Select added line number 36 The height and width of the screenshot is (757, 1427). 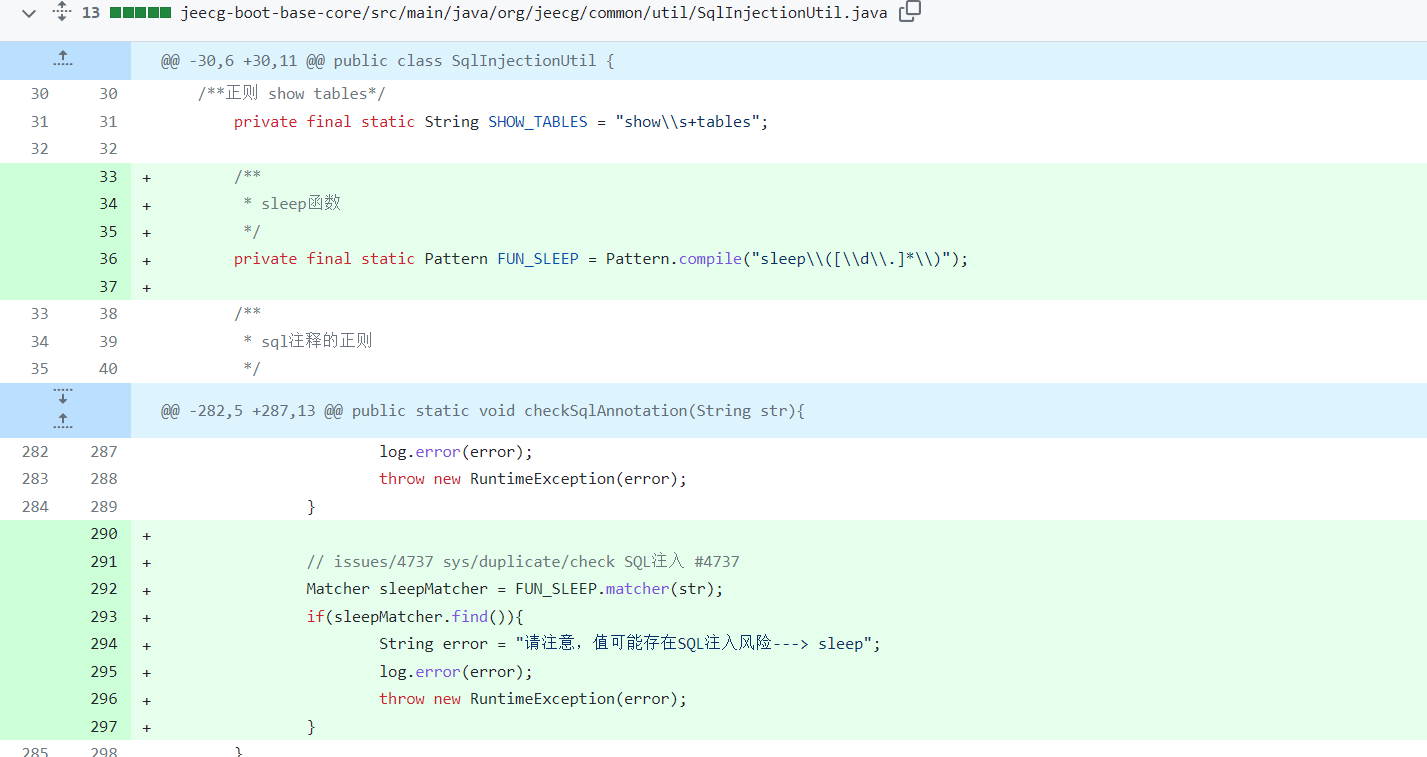coord(107,259)
